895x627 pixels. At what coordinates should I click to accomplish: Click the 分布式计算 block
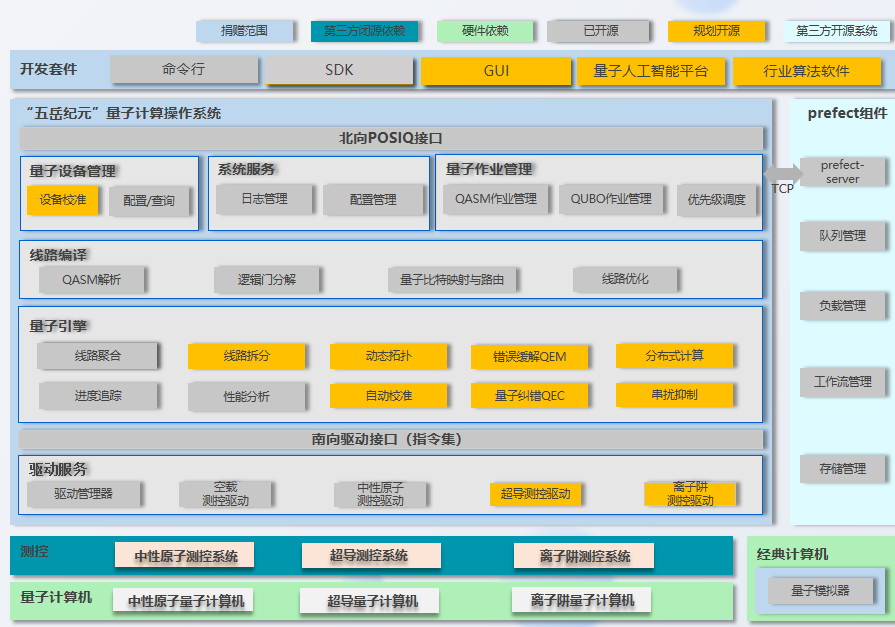click(x=674, y=355)
